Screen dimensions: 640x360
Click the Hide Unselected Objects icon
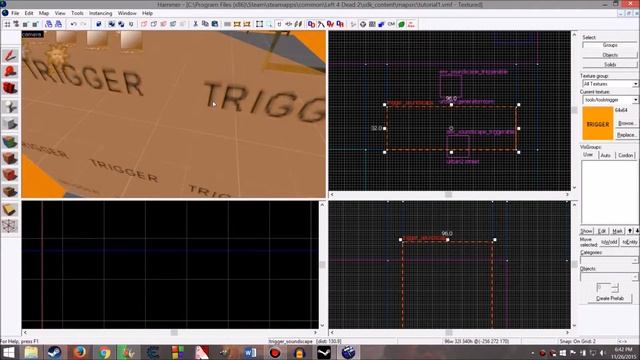pos(154,24)
